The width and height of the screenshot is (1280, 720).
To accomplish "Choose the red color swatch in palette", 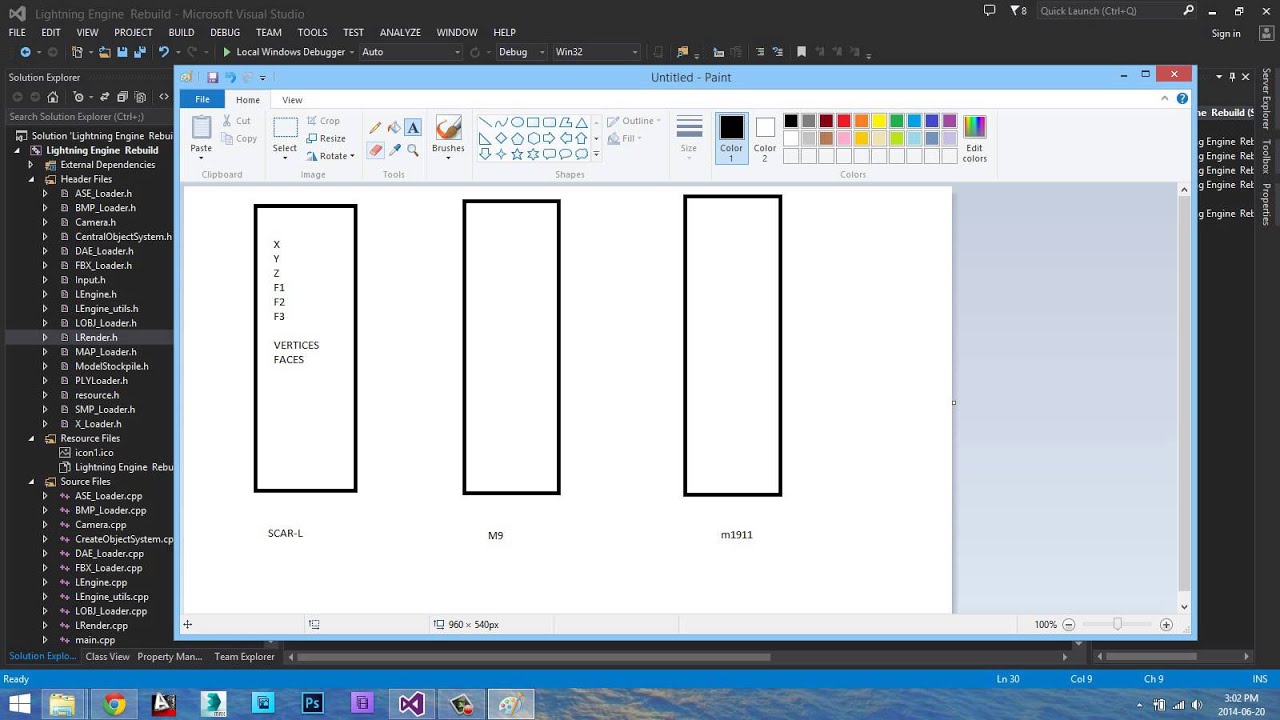I will 843,121.
